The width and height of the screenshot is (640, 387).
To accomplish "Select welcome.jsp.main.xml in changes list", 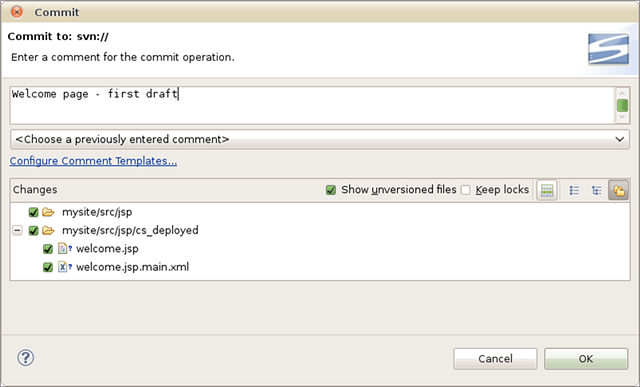I will click(x=132, y=267).
